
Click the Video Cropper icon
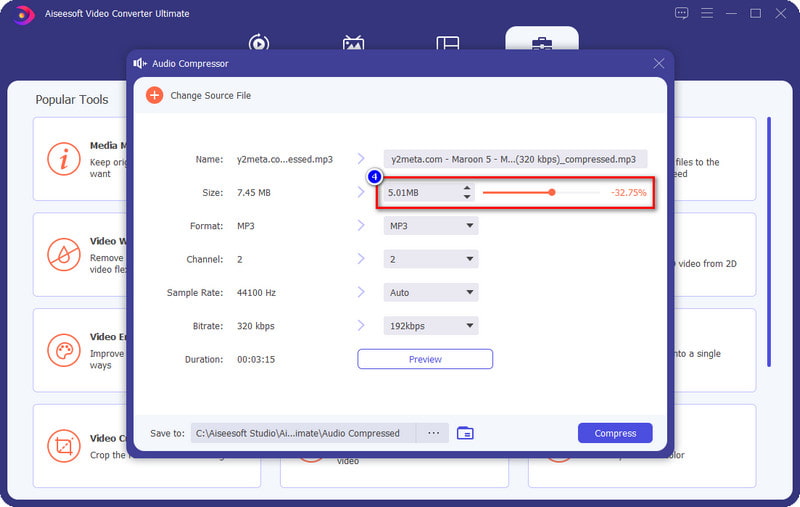pyautogui.click(x=64, y=446)
